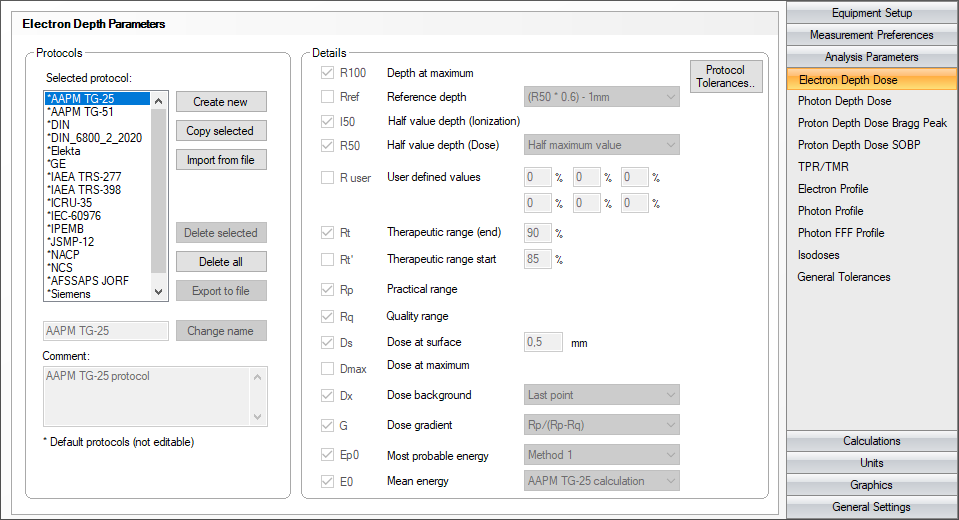959x520 pixels.
Task: Enable the R user defined values checkbox
Action: click(327, 178)
